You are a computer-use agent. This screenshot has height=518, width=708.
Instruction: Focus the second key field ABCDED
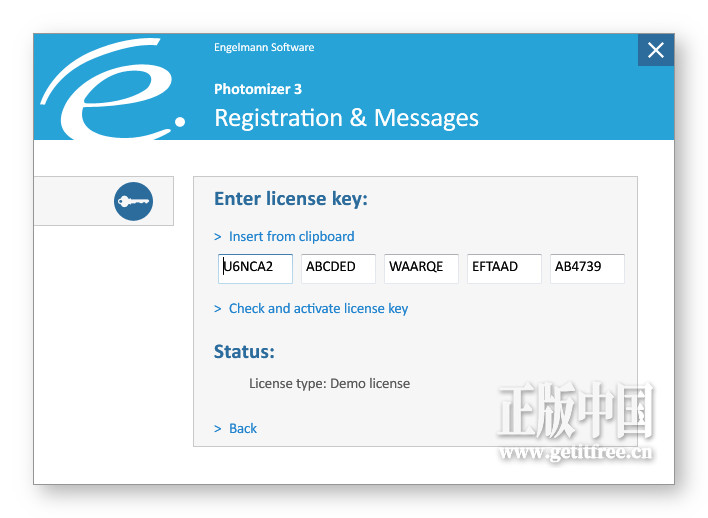(x=338, y=269)
